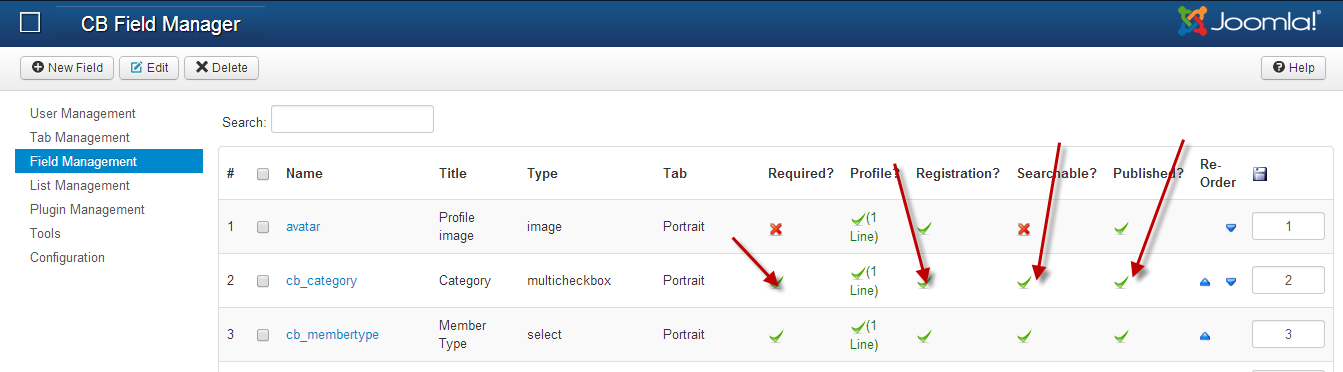Toggle avatar Searchable red cross icon
The height and width of the screenshot is (372, 1343).
(1024, 229)
